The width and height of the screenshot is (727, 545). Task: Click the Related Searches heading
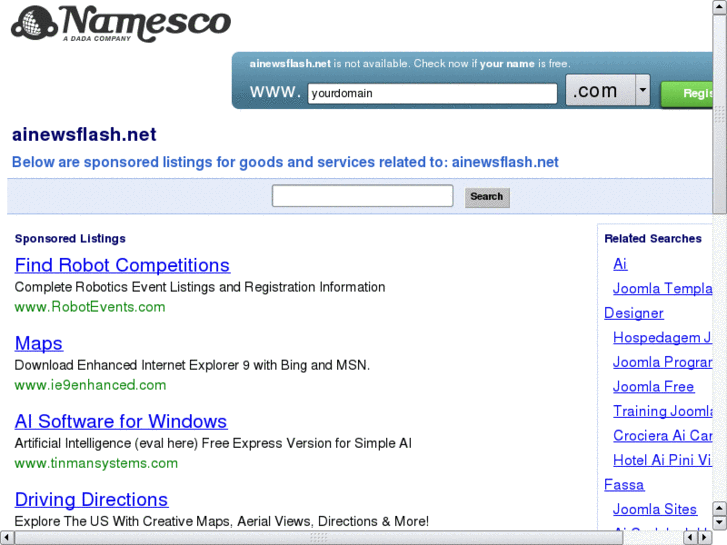(x=653, y=238)
